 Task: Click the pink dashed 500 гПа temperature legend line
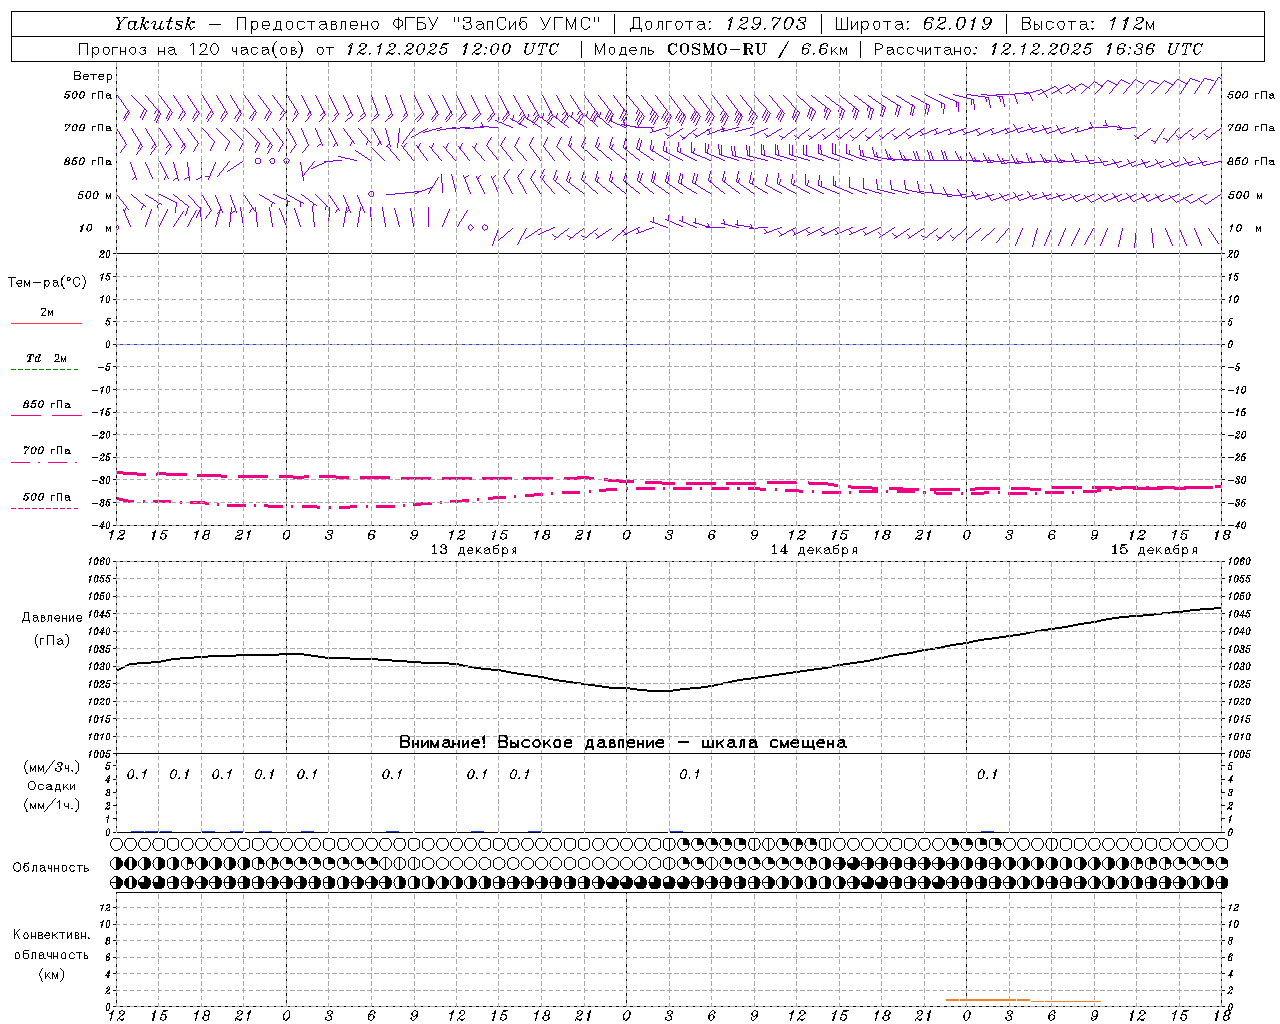pos(45,508)
